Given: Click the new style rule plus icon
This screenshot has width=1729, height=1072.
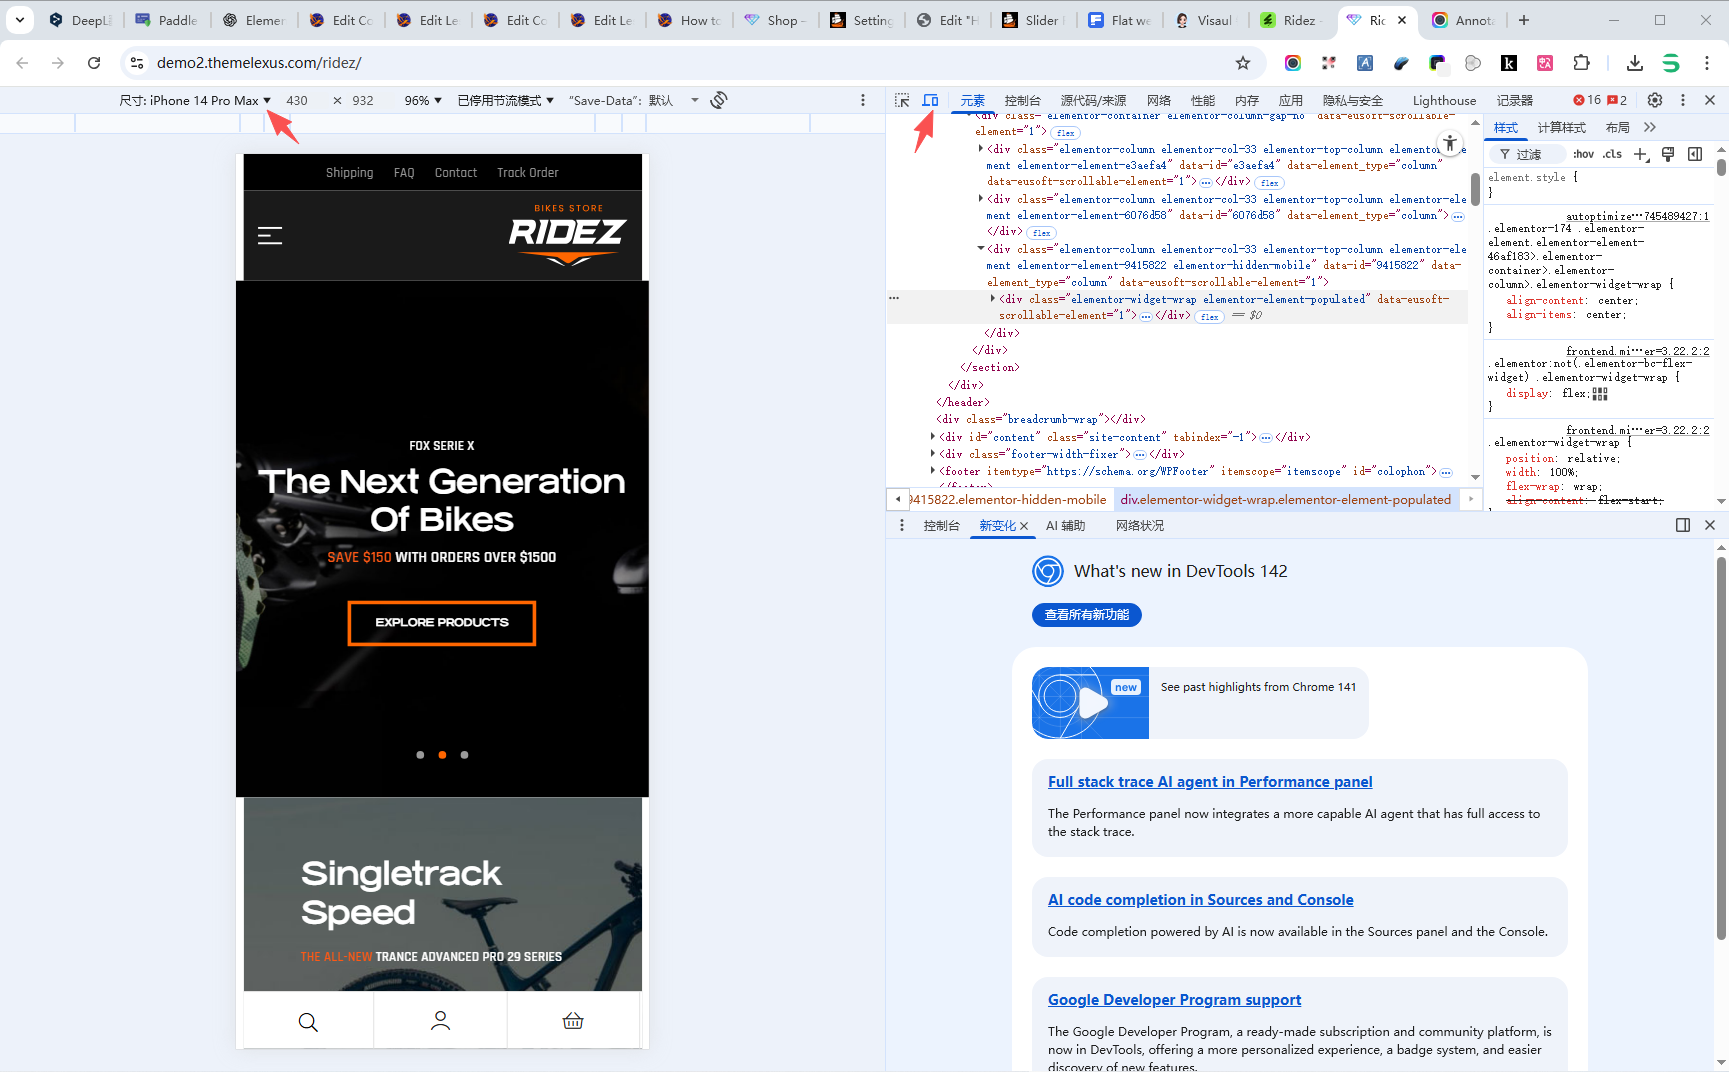Looking at the screenshot, I should point(1640,154).
